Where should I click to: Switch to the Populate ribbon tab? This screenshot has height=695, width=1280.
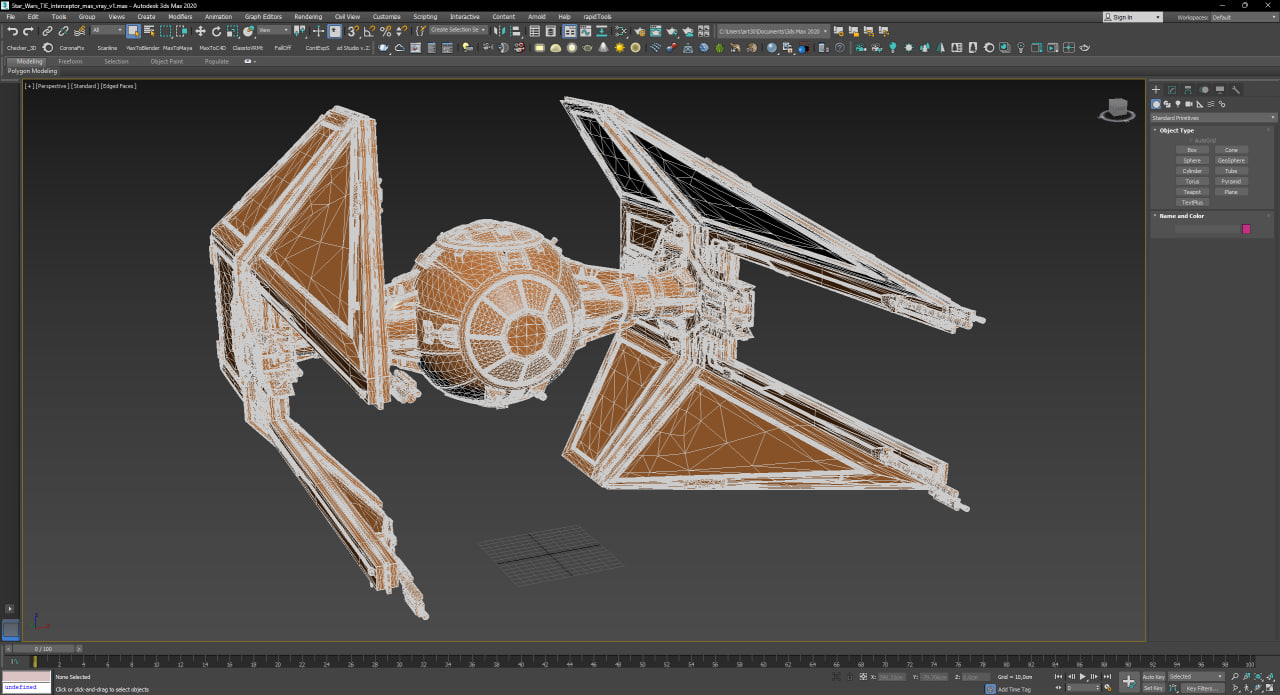[217, 61]
